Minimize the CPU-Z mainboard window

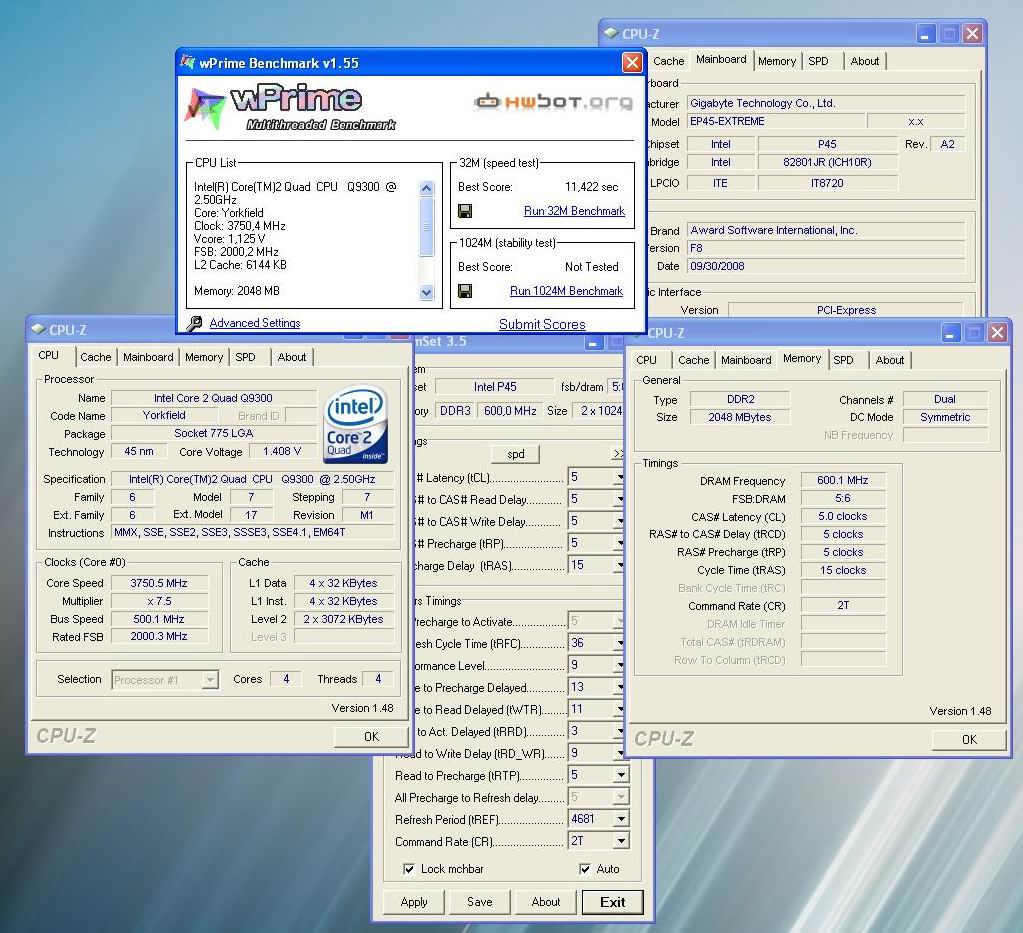(x=925, y=34)
